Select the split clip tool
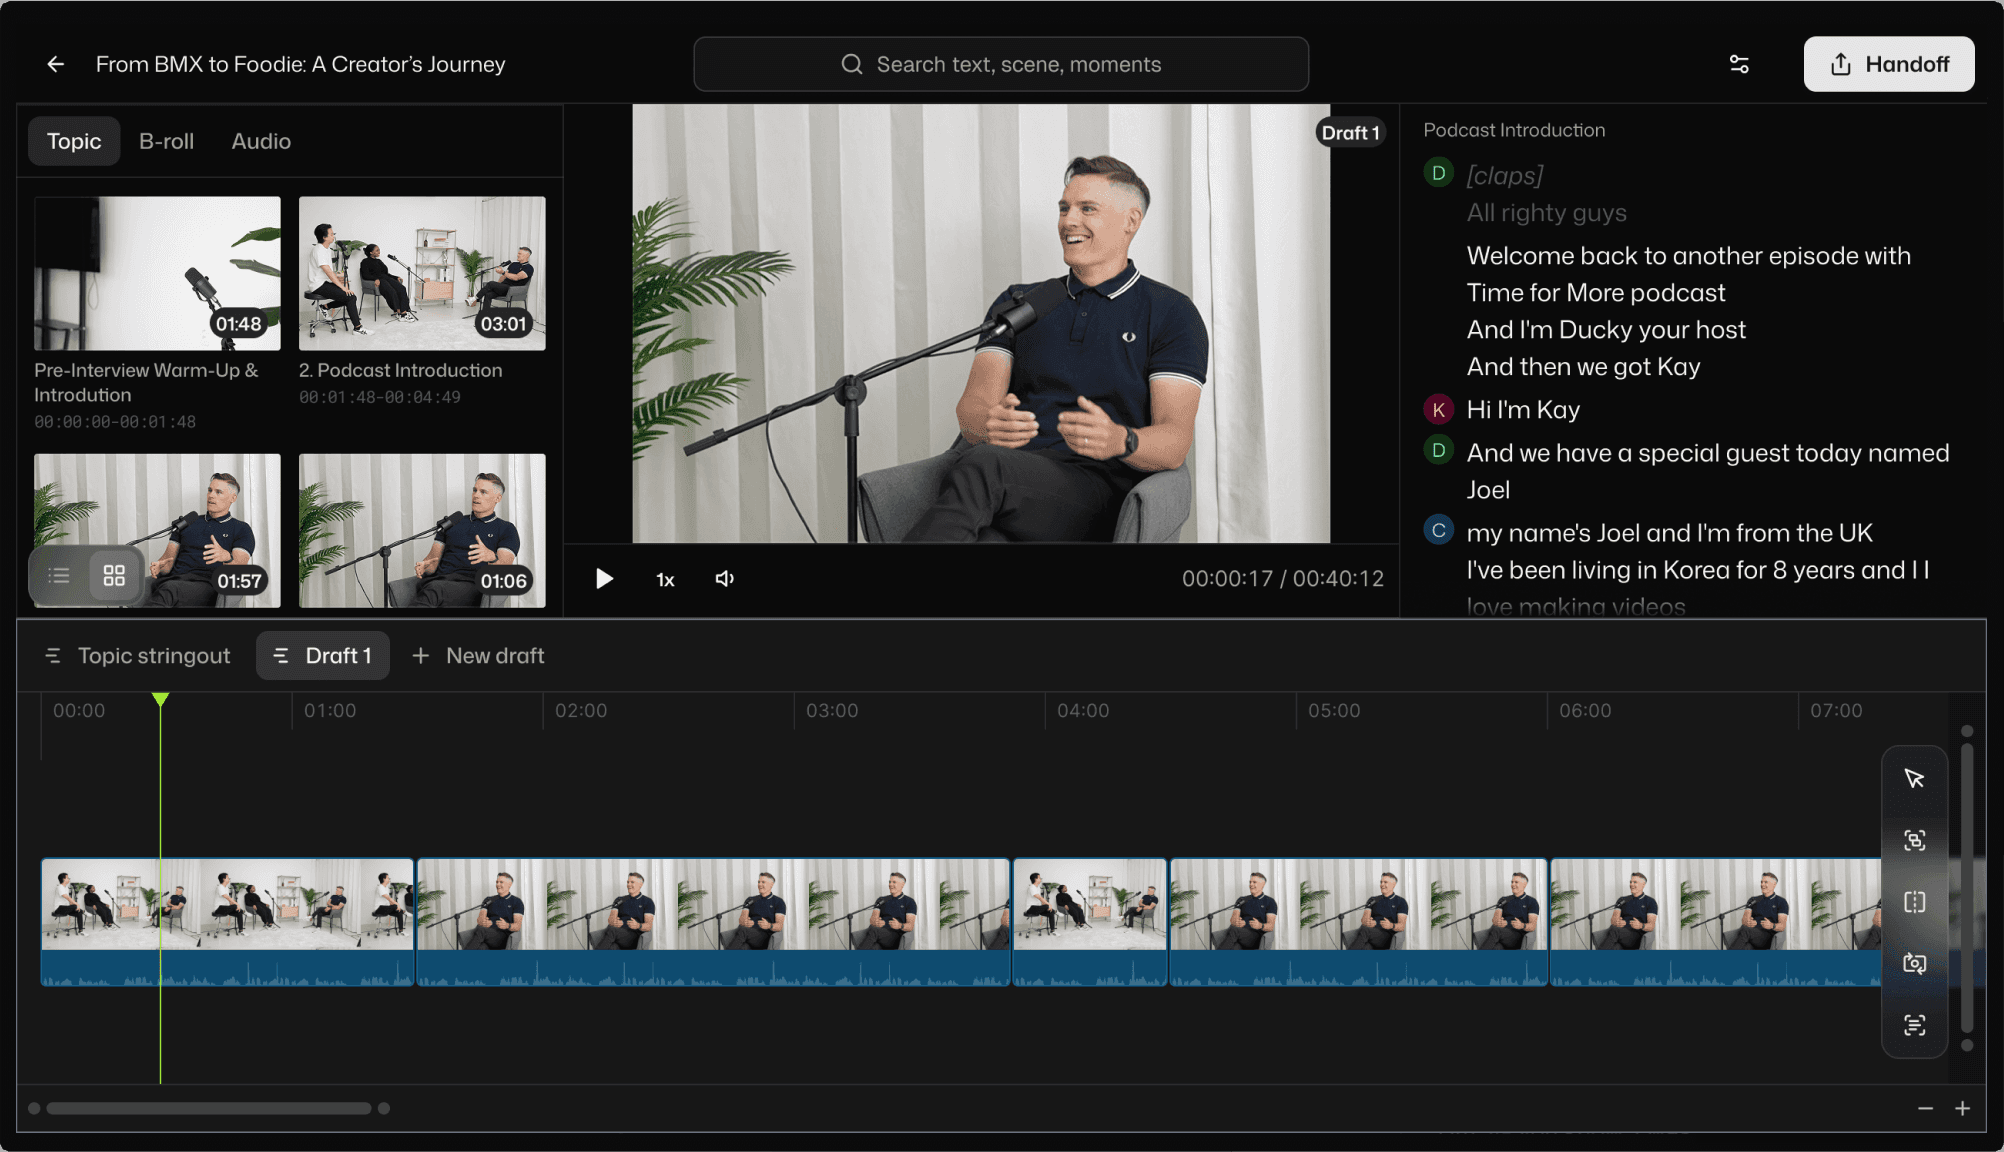This screenshot has width=2004, height=1152. pyautogui.click(x=1914, y=902)
